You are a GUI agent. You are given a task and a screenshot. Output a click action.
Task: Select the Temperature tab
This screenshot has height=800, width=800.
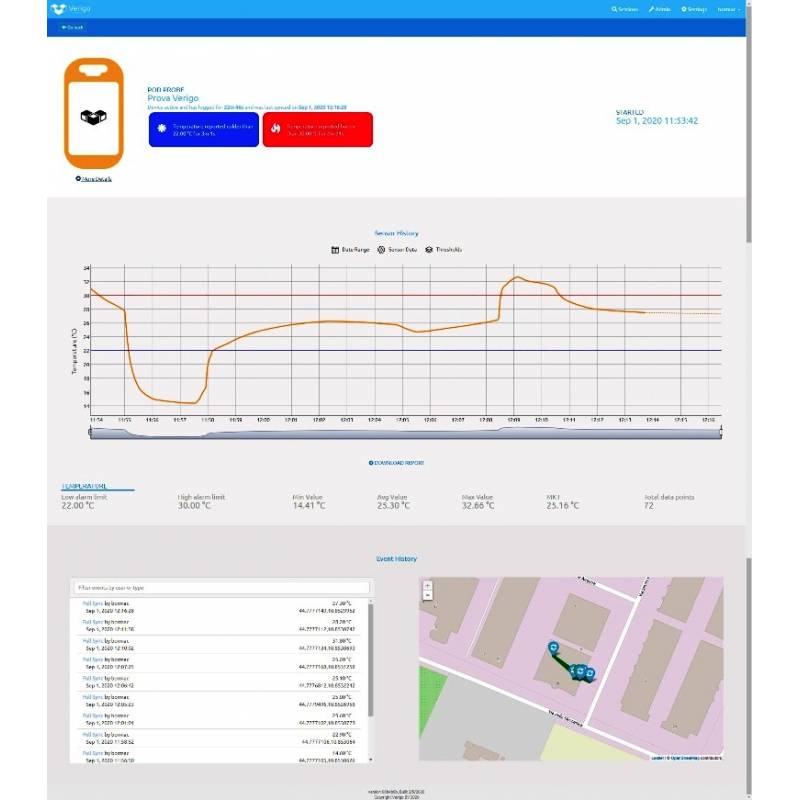[84, 487]
